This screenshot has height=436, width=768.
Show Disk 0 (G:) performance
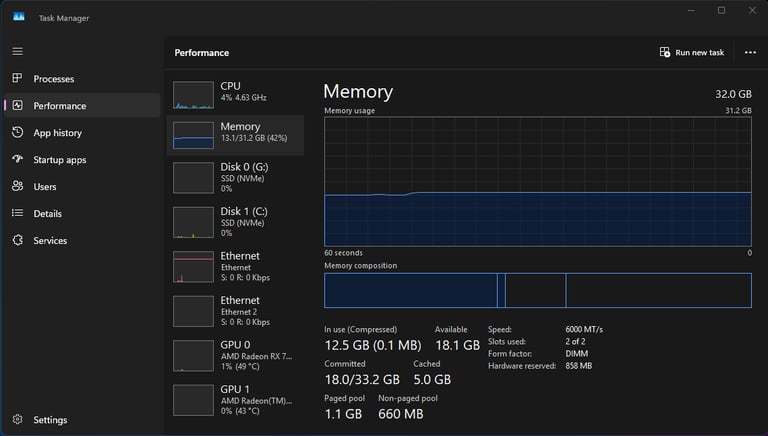236,177
